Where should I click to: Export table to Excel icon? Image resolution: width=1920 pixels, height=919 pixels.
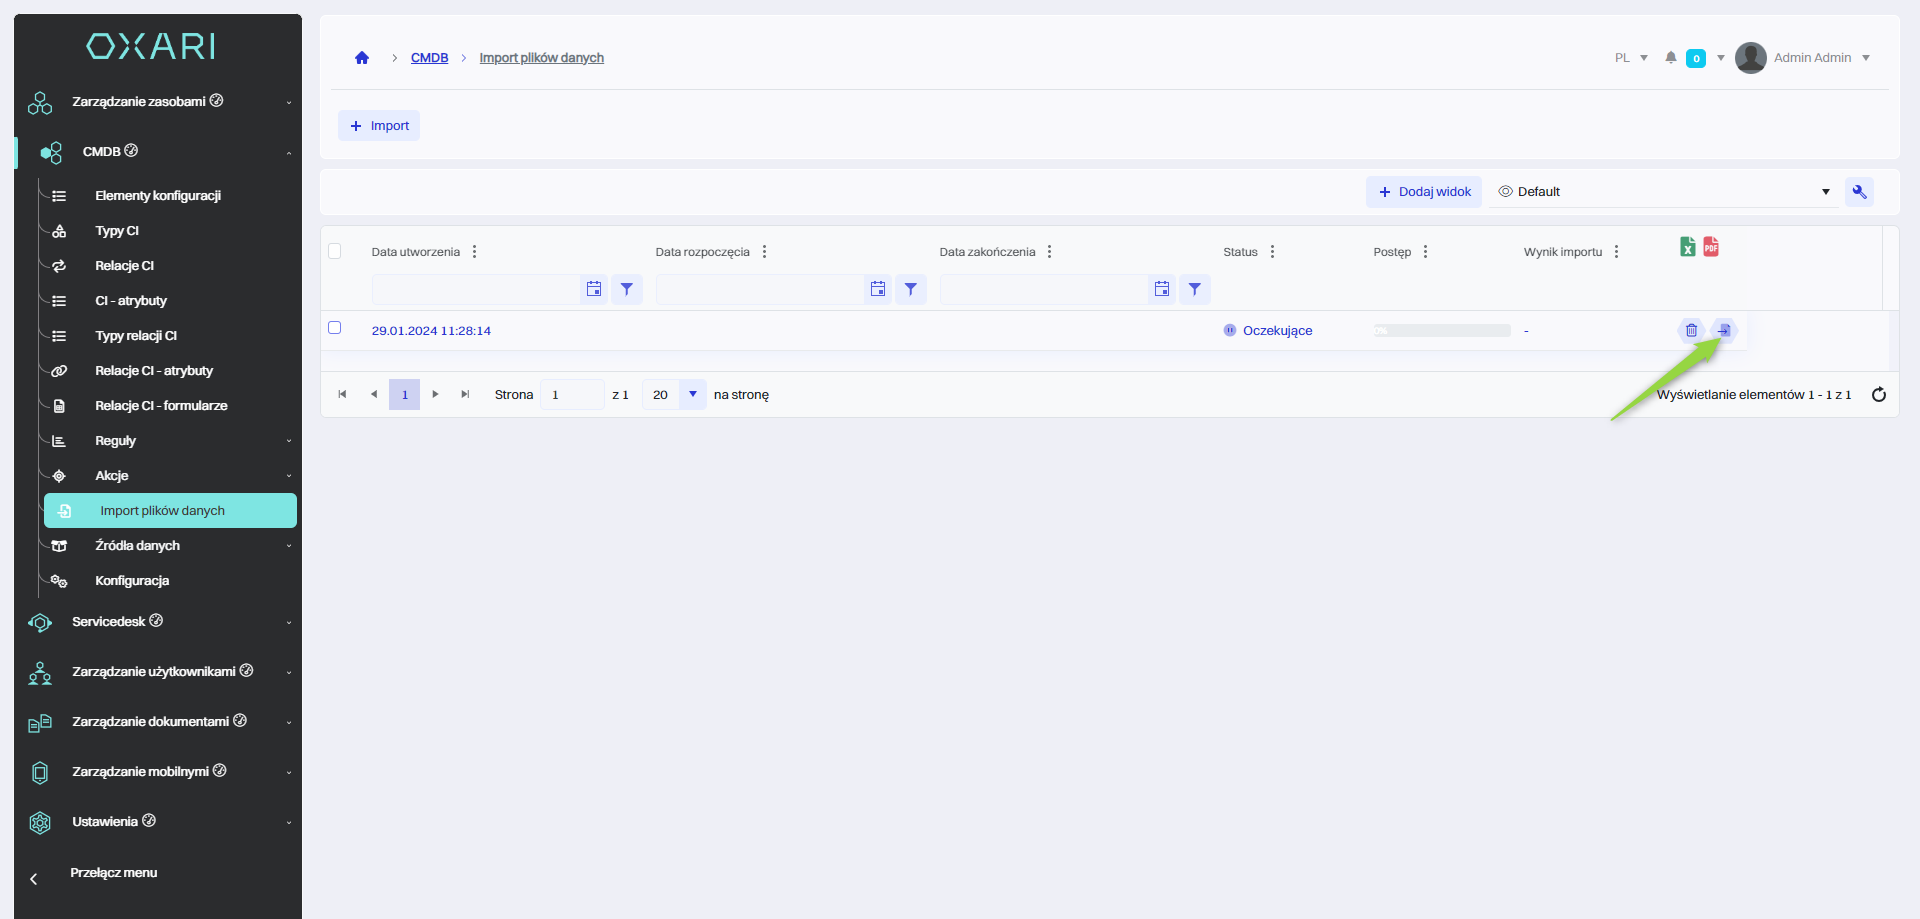pos(1687,247)
